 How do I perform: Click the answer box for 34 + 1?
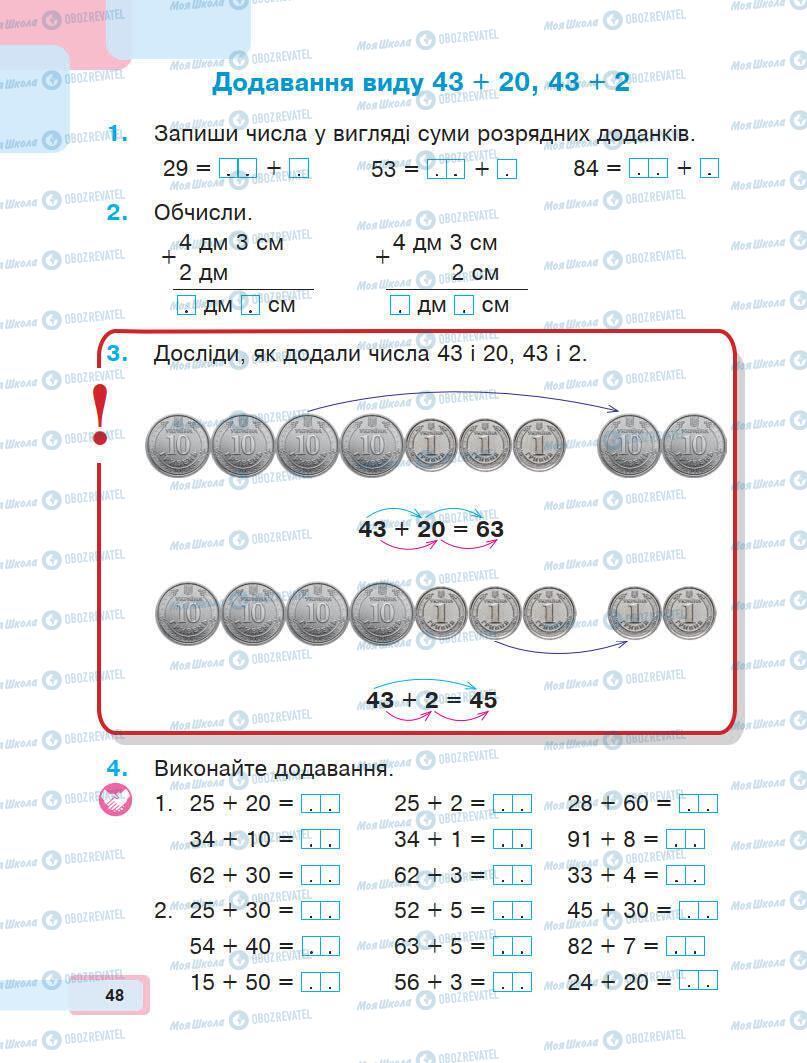click(x=512, y=839)
